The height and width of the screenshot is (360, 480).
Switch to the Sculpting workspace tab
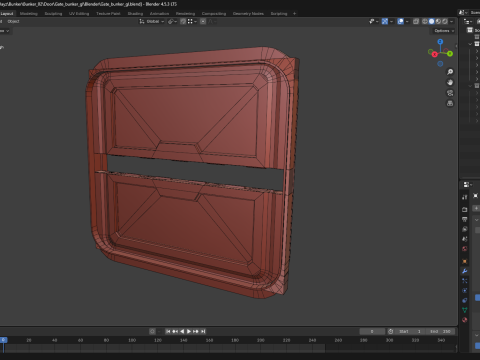click(53, 14)
